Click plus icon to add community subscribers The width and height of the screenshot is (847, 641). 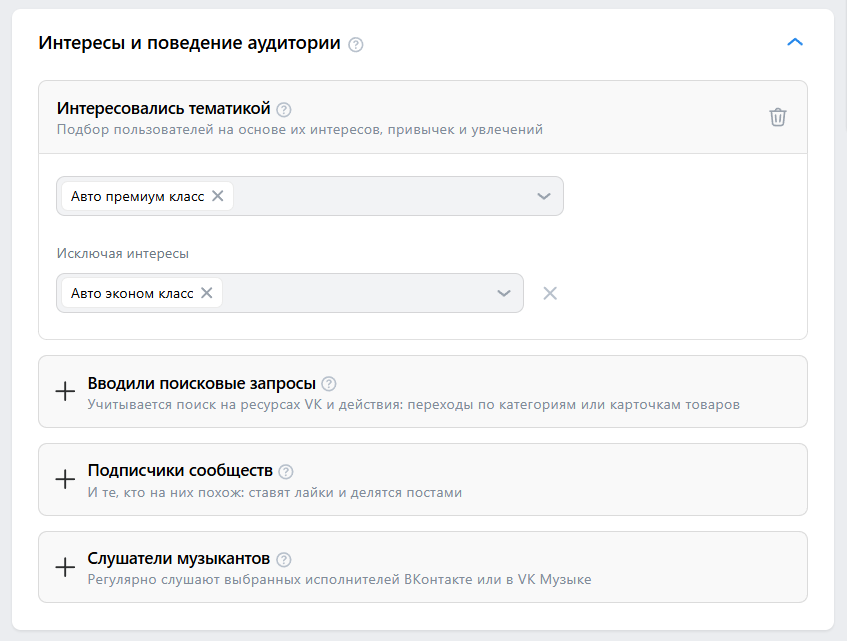tap(65, 480)
